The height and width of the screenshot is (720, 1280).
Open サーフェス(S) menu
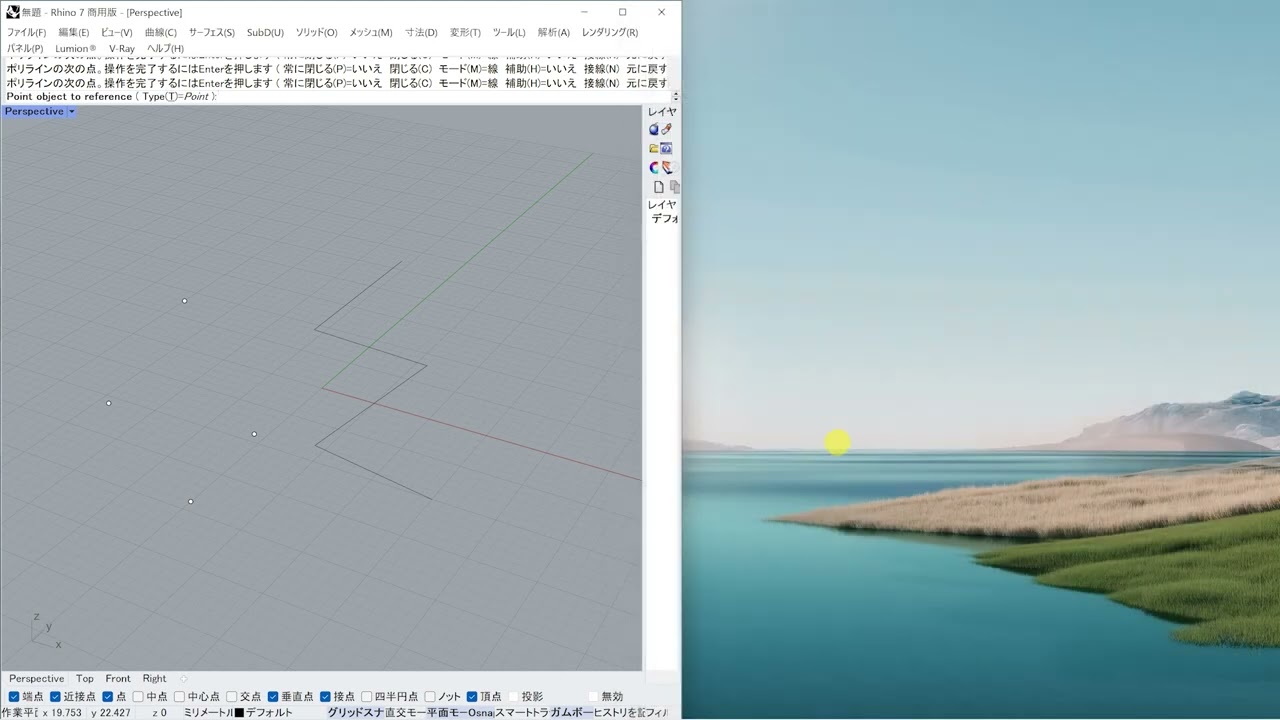click(211, 32)
